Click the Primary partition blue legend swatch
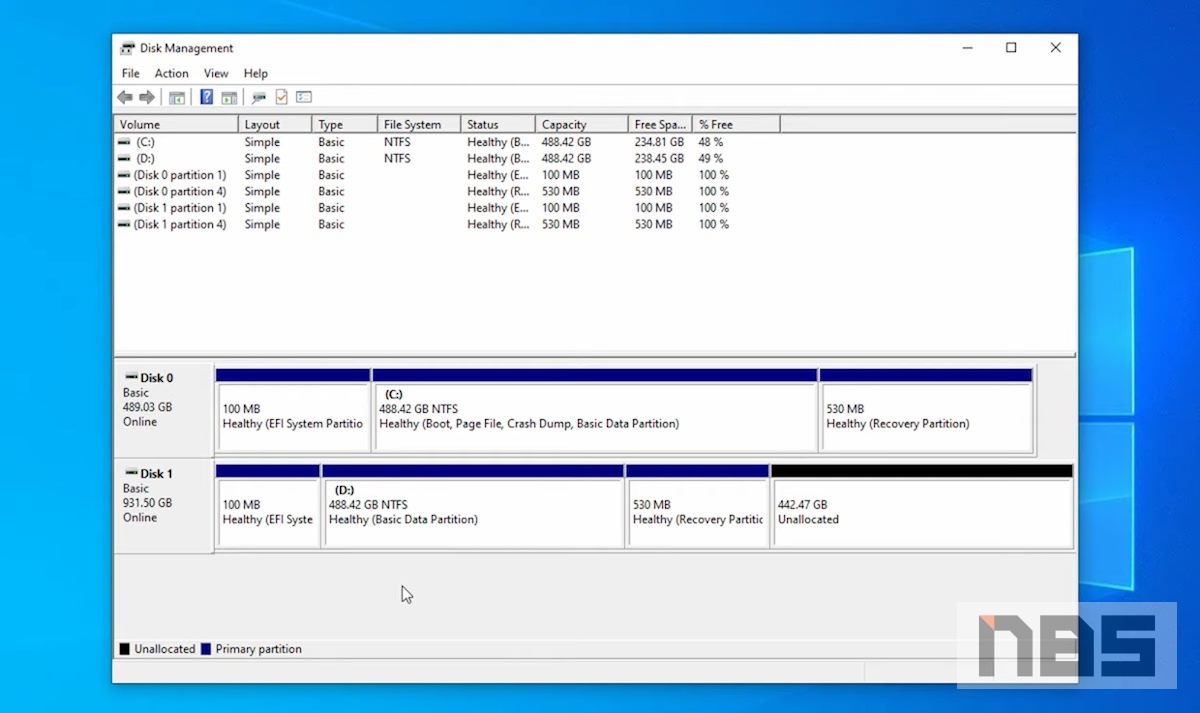The height and width of the screenshot is (713, 1200). point(206,649)
